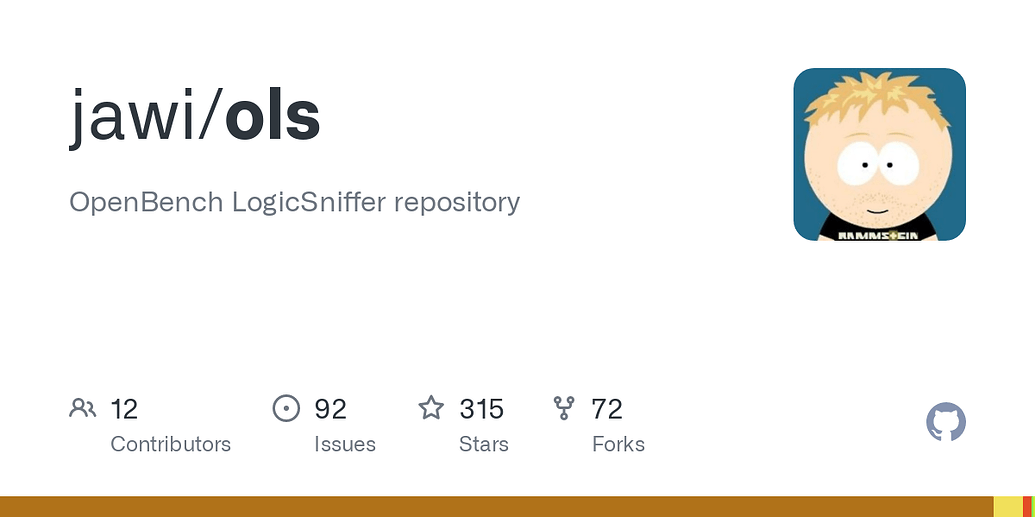Click the issue count "92"
Image resolution: width=1035 pixels, height=517 pixels.
pyautogui.click(x=330, y=409)
